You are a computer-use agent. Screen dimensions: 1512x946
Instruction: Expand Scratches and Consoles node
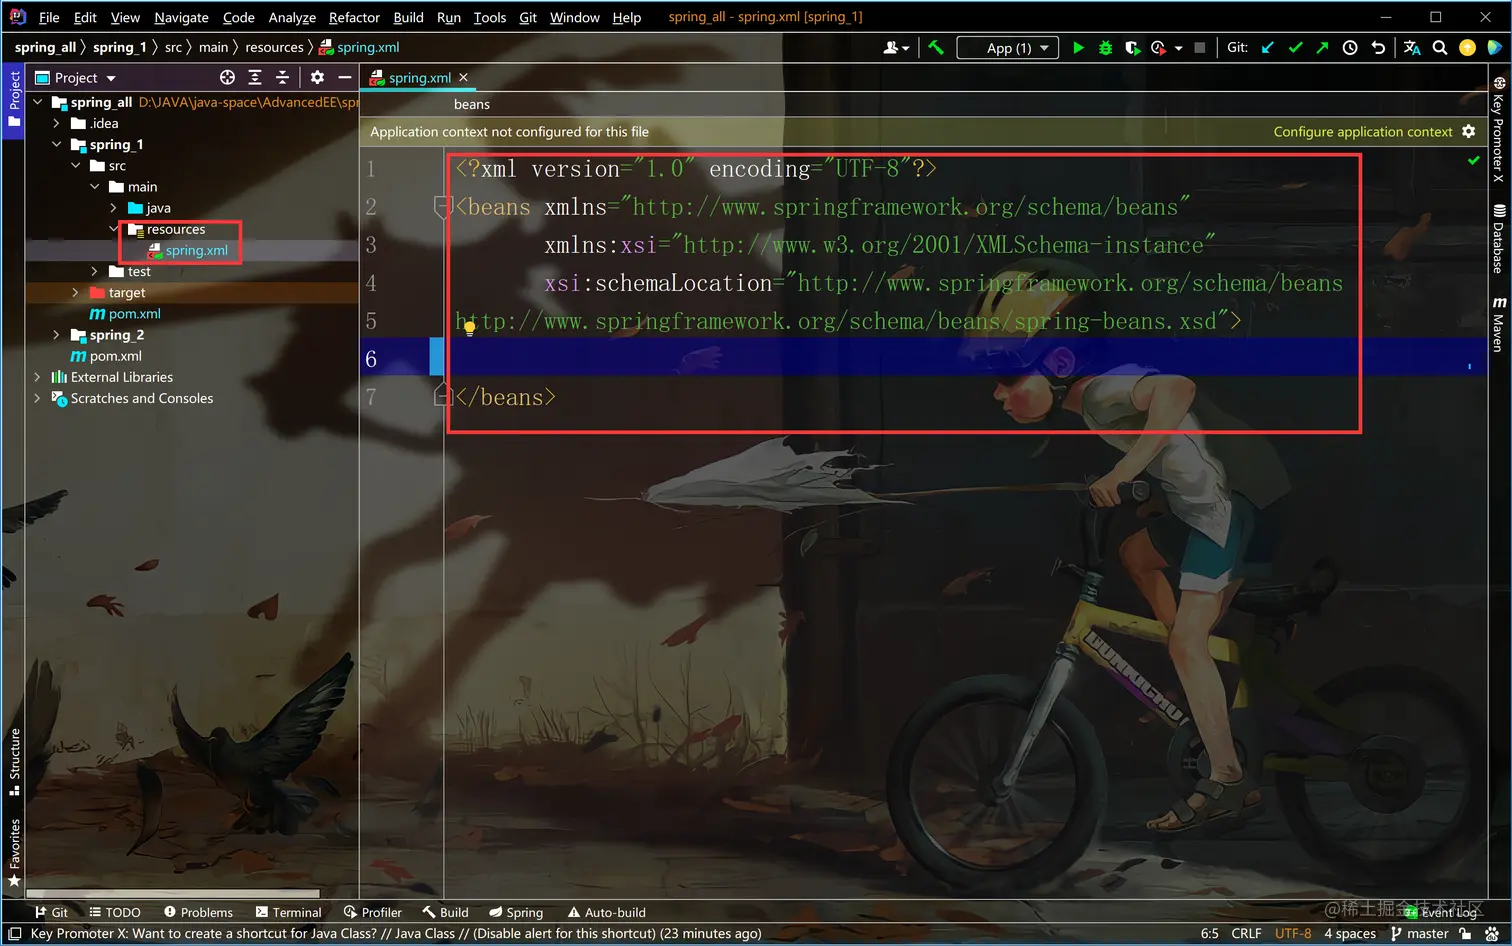coord(37,398)
